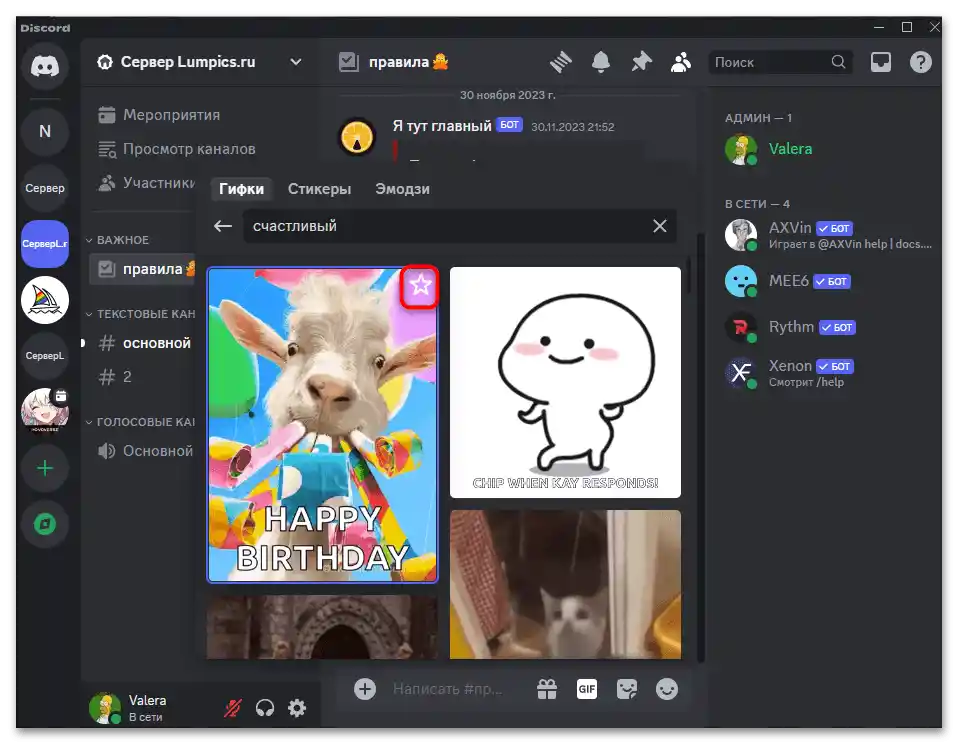Open help question mark icon
Viewport: 958px width, 744px height.
[920, 62]
